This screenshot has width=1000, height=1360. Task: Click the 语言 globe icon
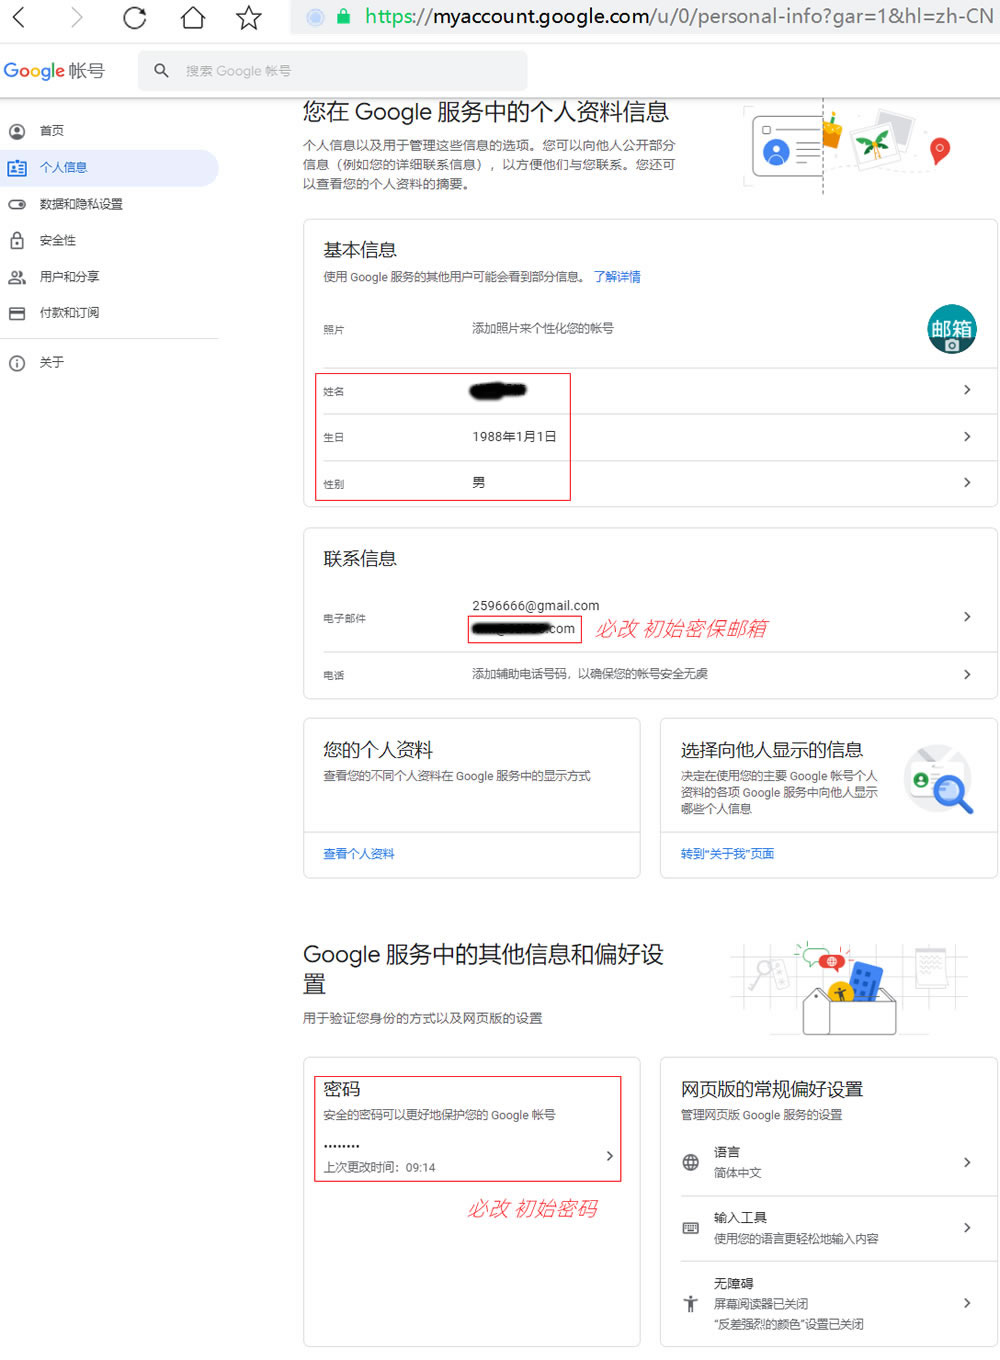pos(691,1162)
